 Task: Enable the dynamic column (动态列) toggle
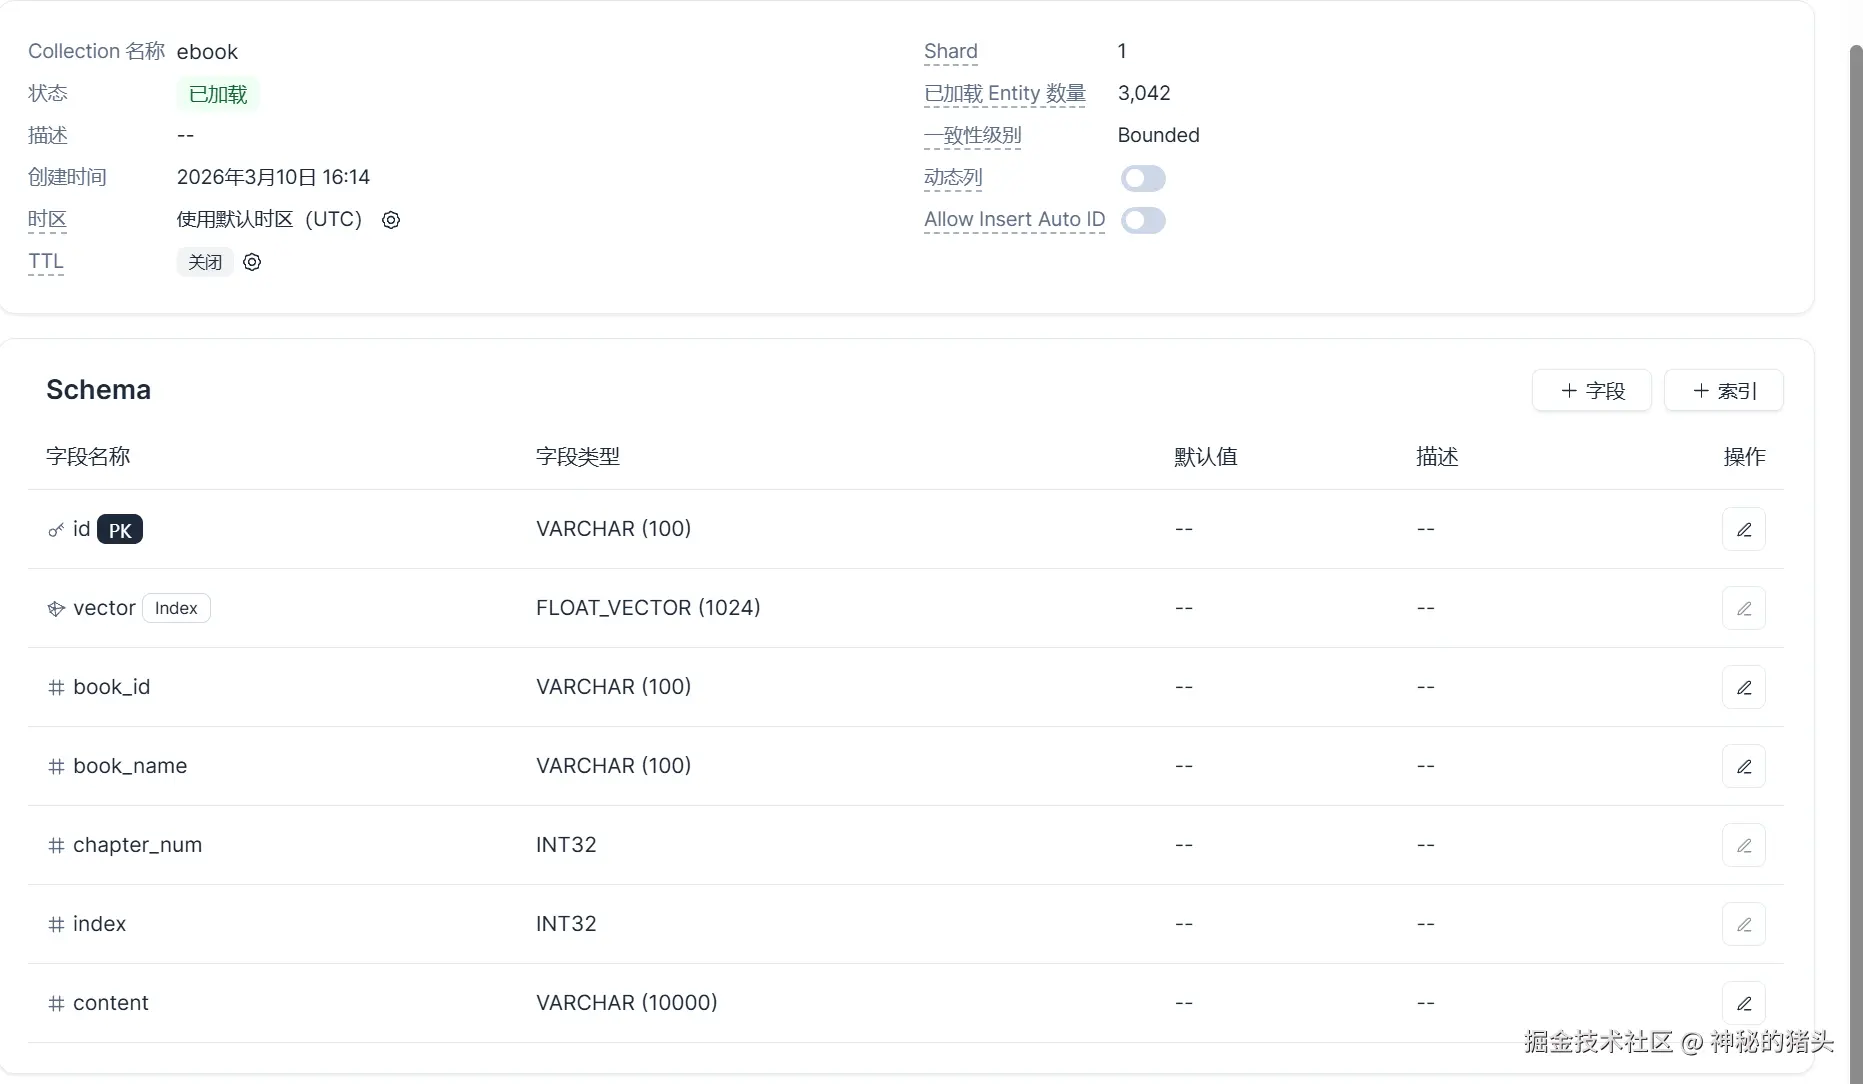1143,179
